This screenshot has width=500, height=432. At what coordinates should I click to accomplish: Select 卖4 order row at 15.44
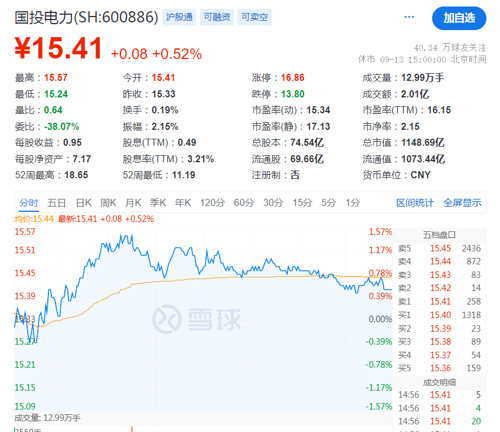[439, 262]
